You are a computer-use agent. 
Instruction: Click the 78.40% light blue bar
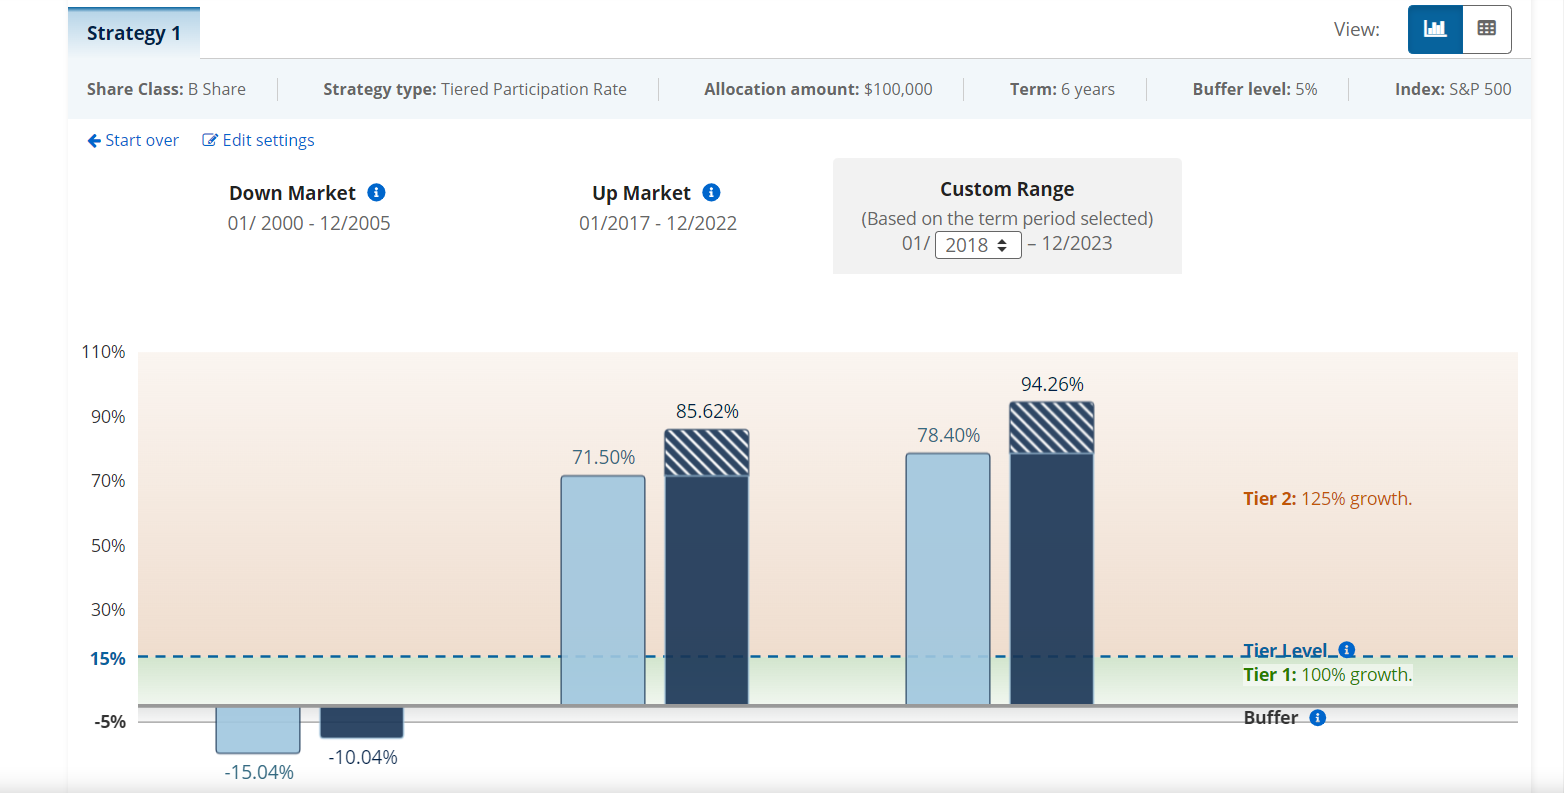pos(948,580)
